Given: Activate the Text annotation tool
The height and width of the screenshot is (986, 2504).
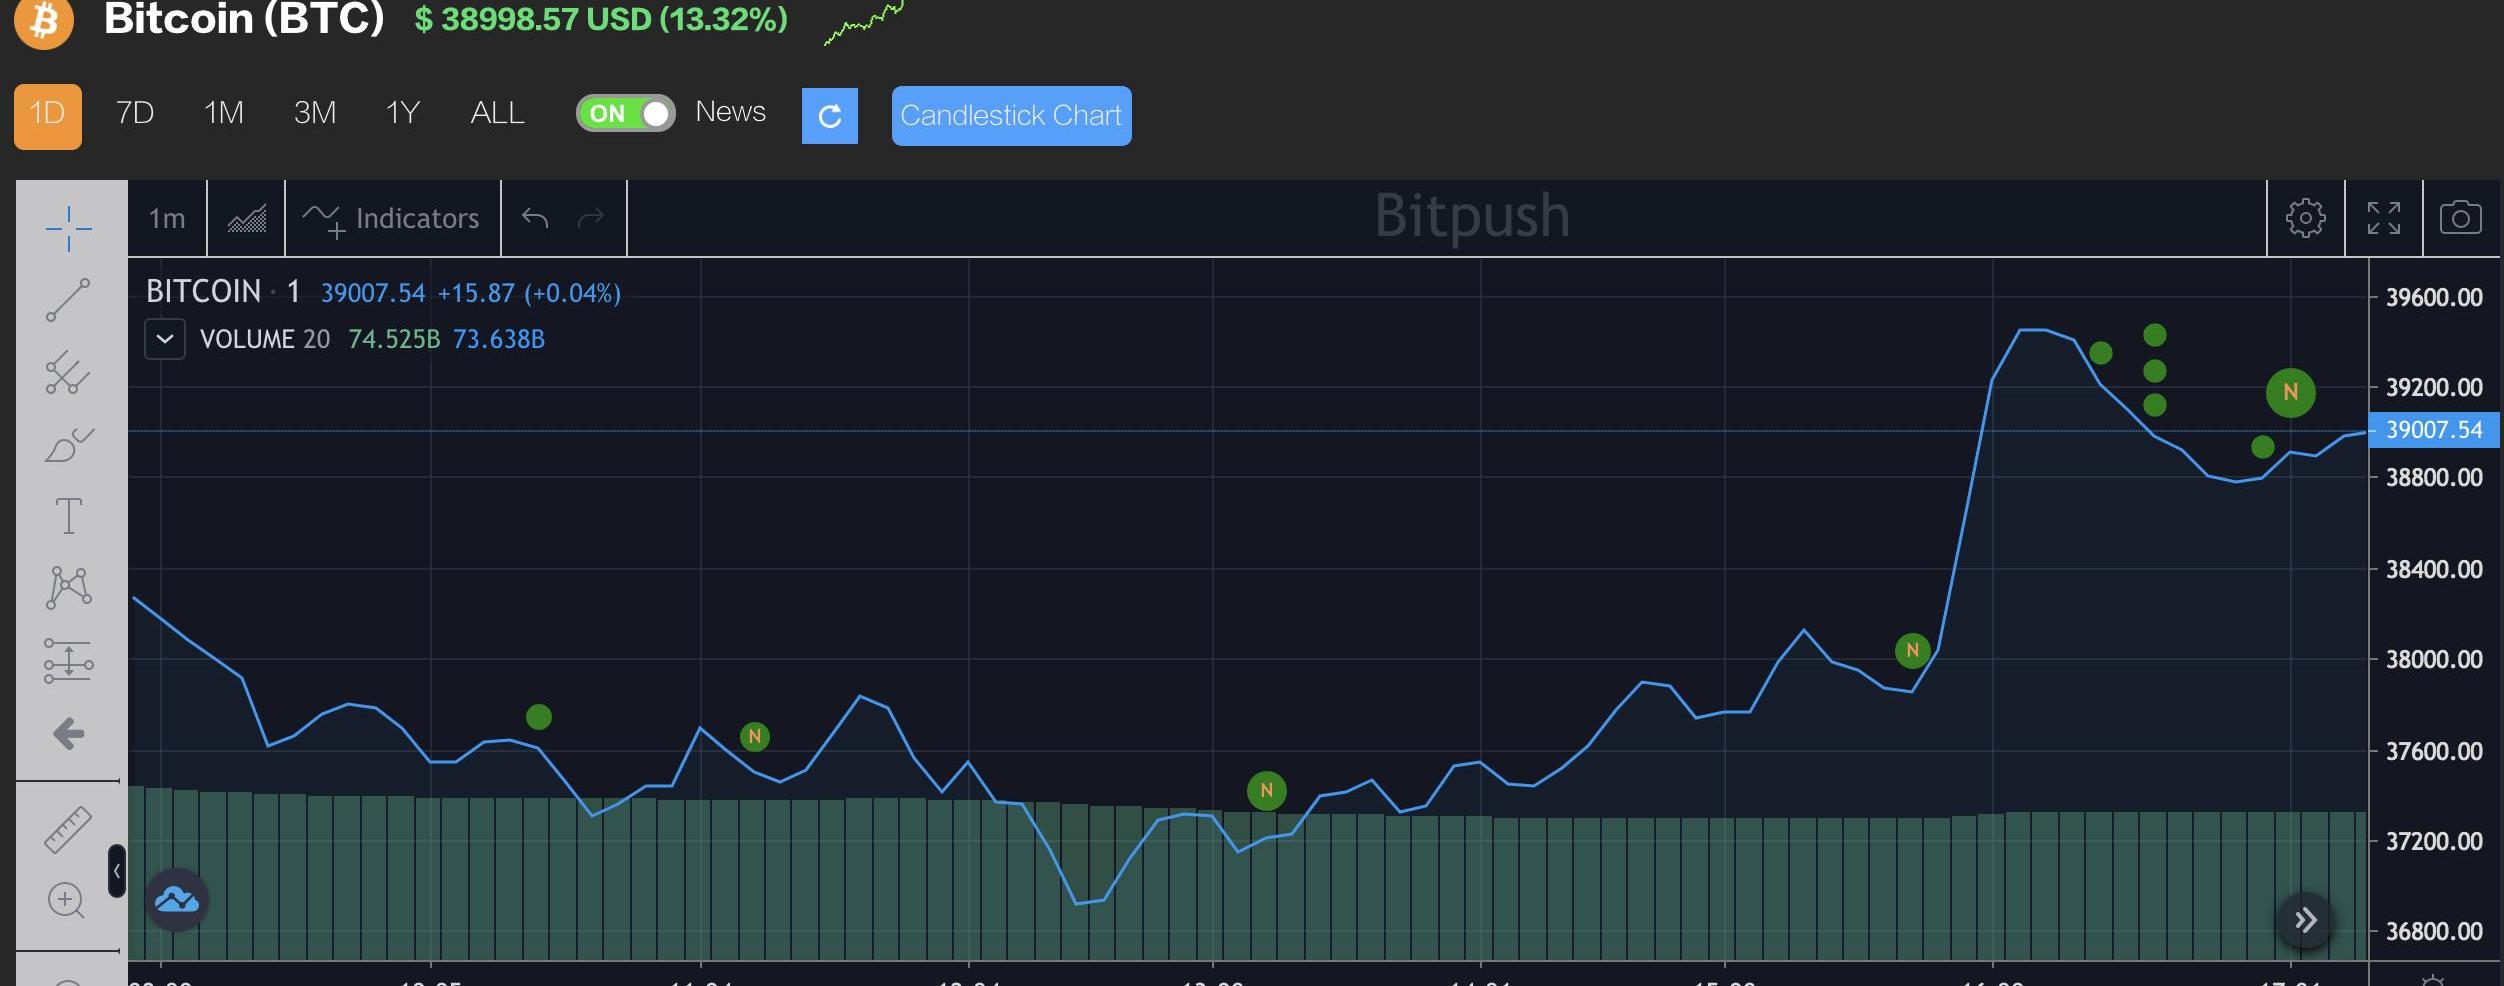Looking at the screenshot, I should (x=68, y=516).
